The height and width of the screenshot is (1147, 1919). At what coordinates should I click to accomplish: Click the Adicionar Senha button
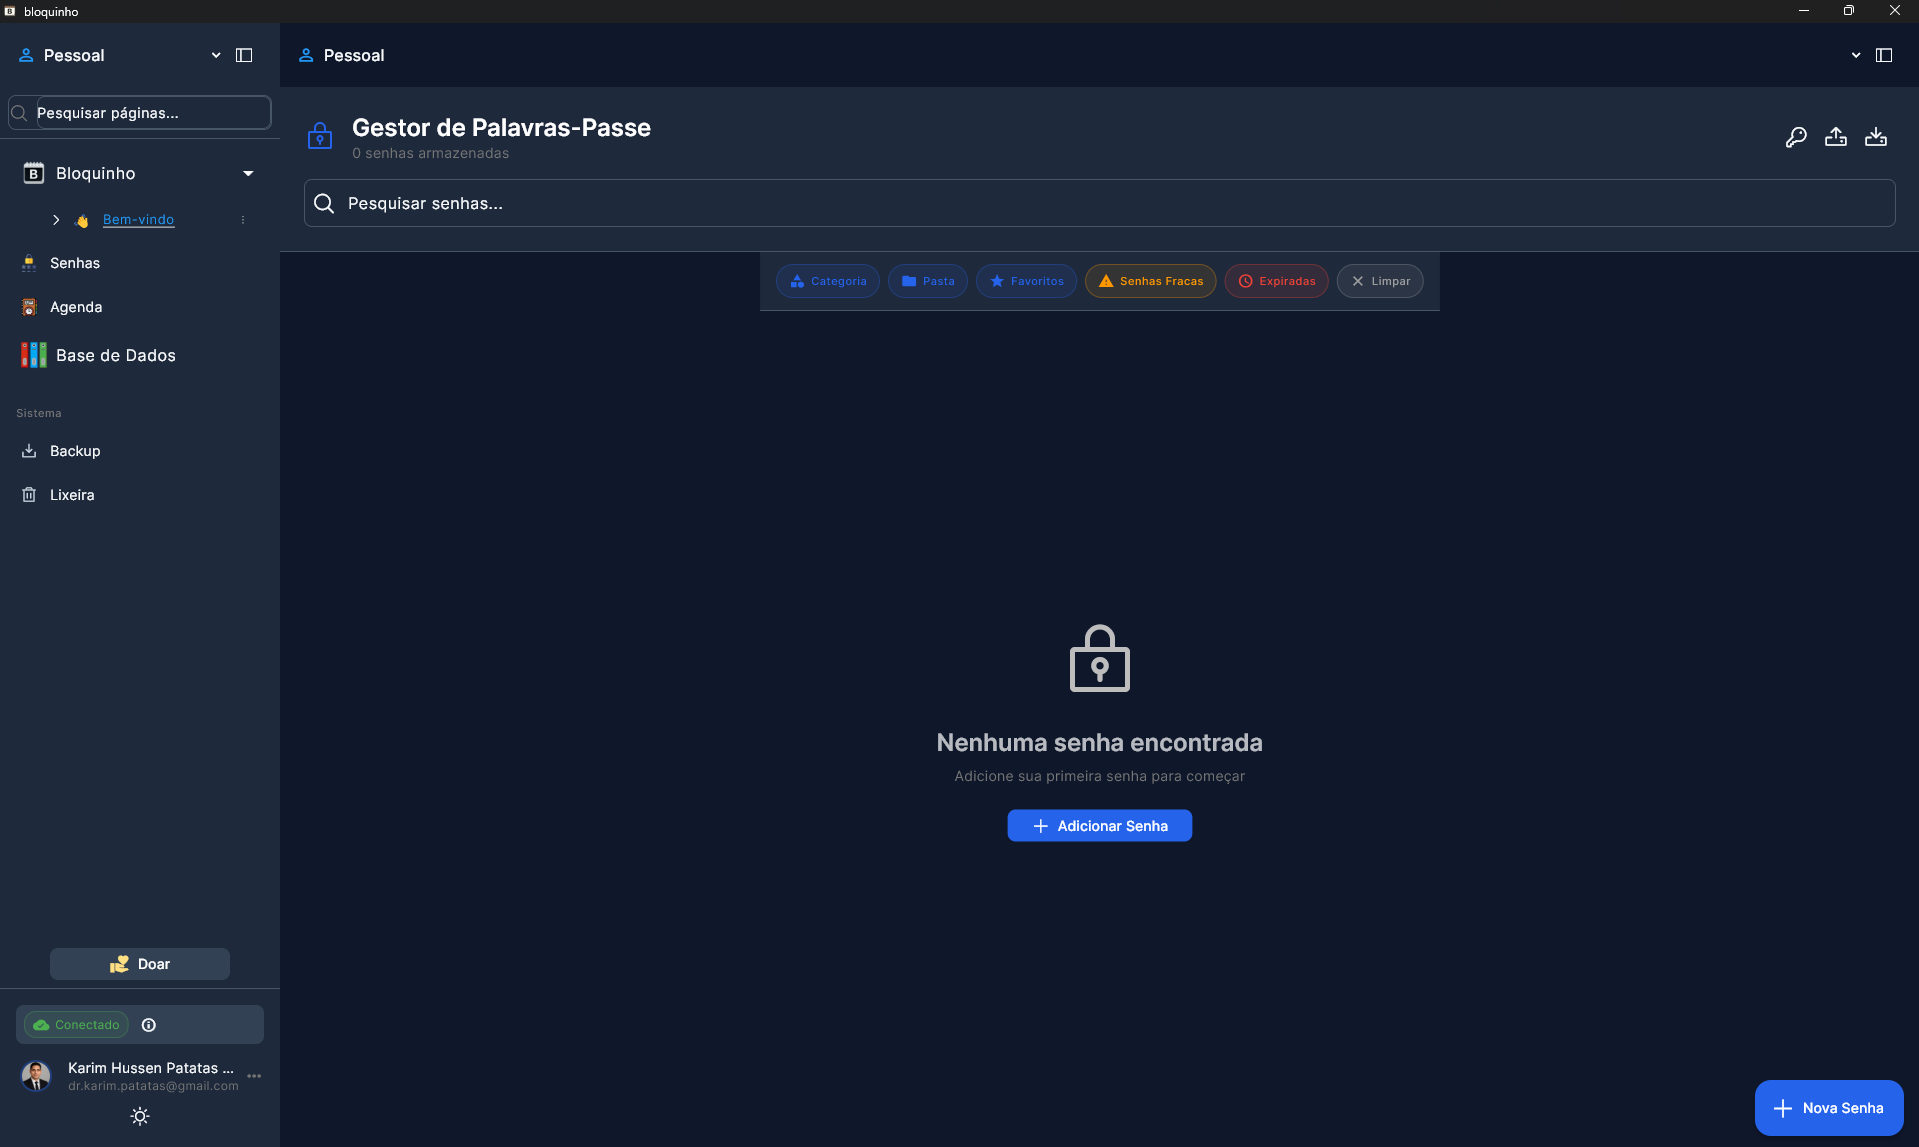click(x=1099, y=825)
